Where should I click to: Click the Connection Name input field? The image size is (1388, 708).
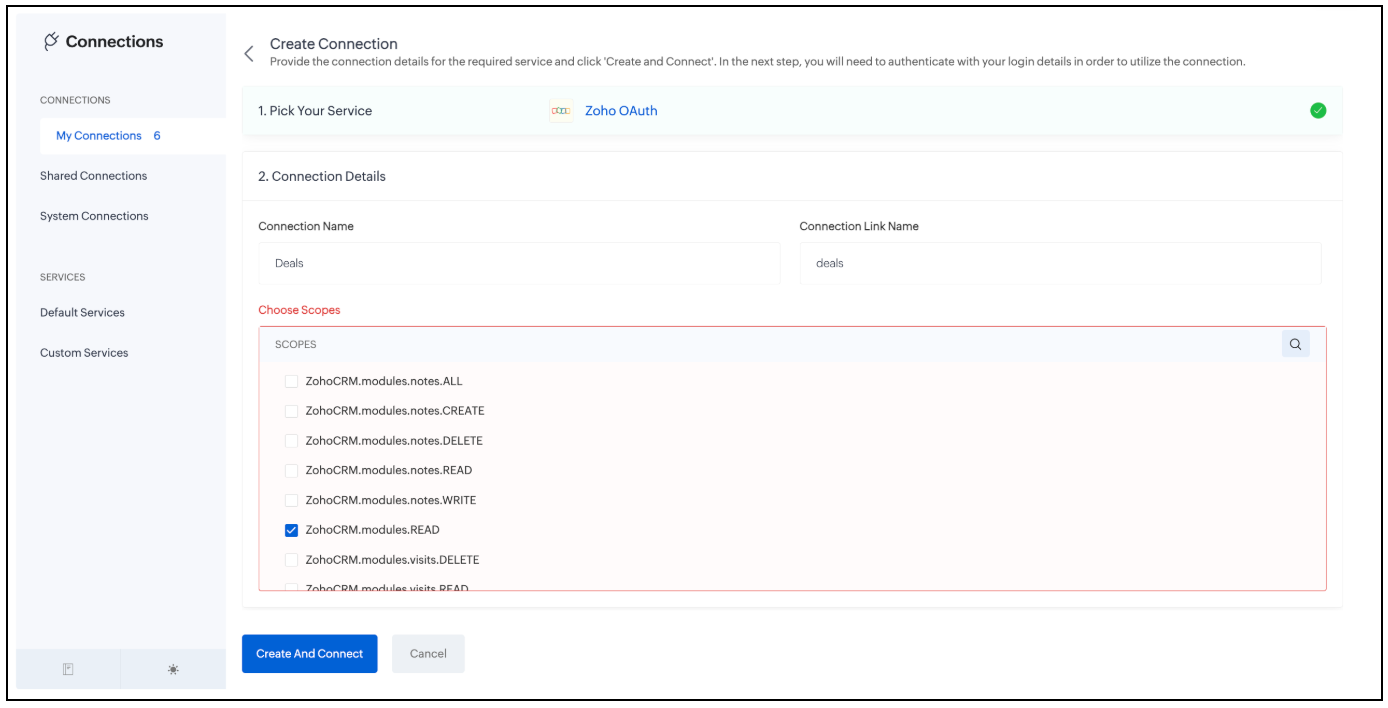pos(519,263)
